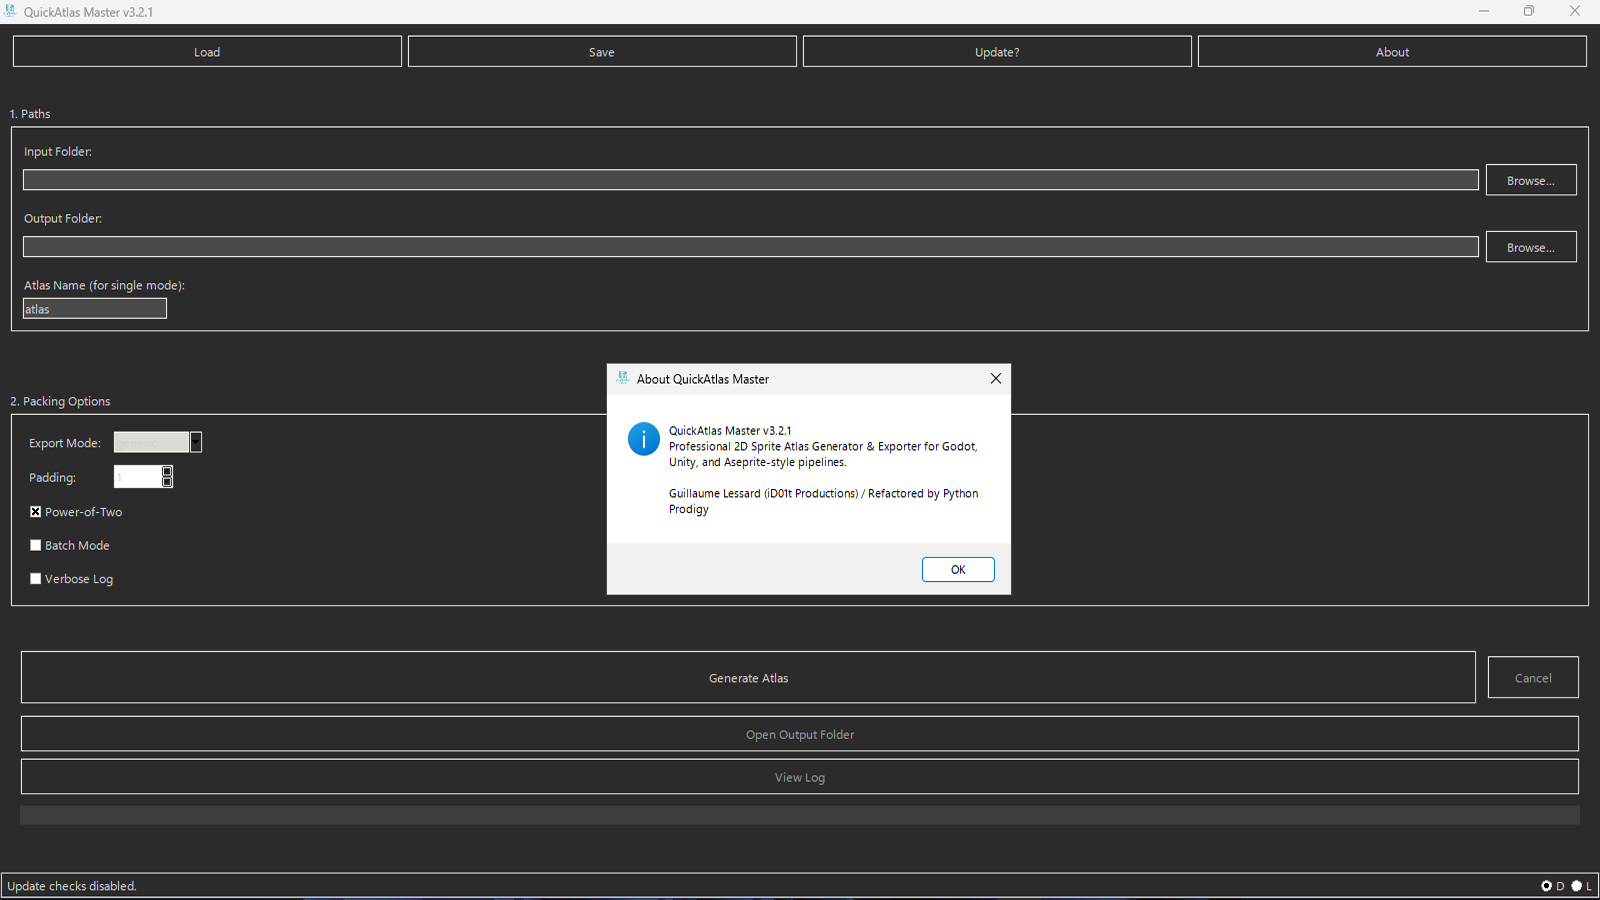Click the Save button in the top toolbar

pyautogui.click(x=602, y=52)
